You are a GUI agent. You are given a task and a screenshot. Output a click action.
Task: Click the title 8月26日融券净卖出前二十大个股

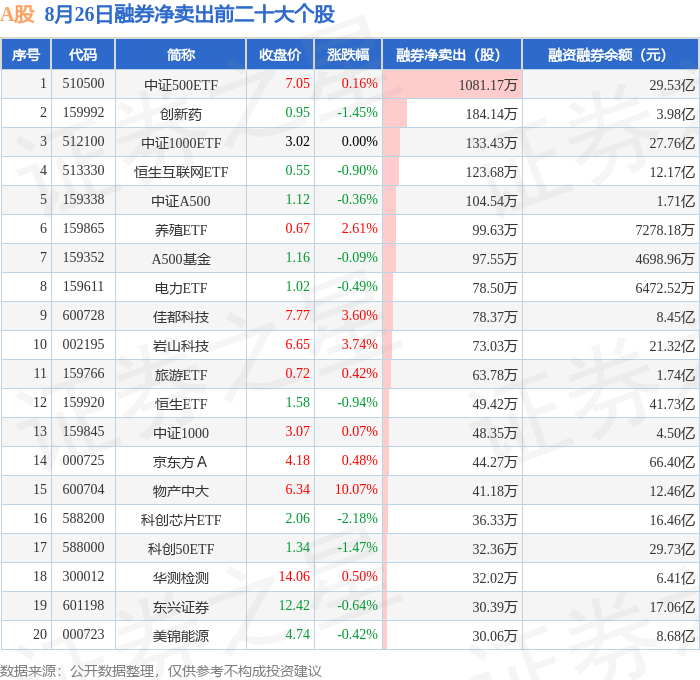[189, 14]
